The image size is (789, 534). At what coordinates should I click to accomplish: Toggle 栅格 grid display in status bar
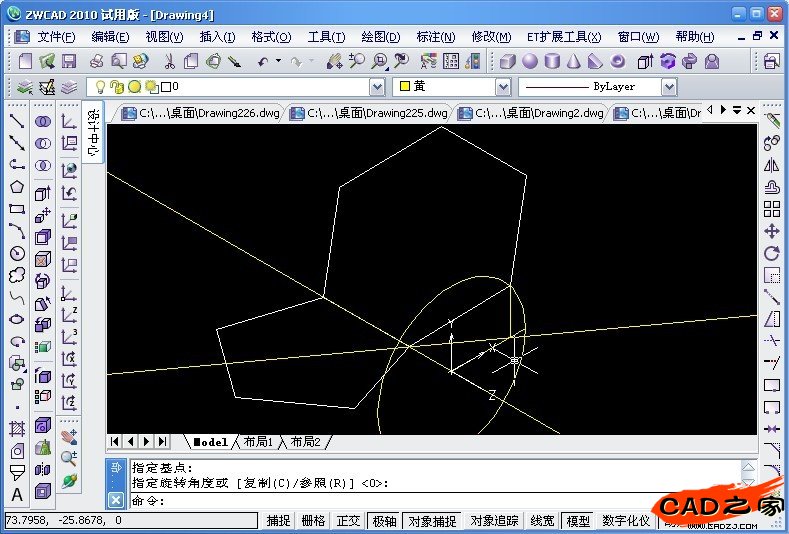313,520
